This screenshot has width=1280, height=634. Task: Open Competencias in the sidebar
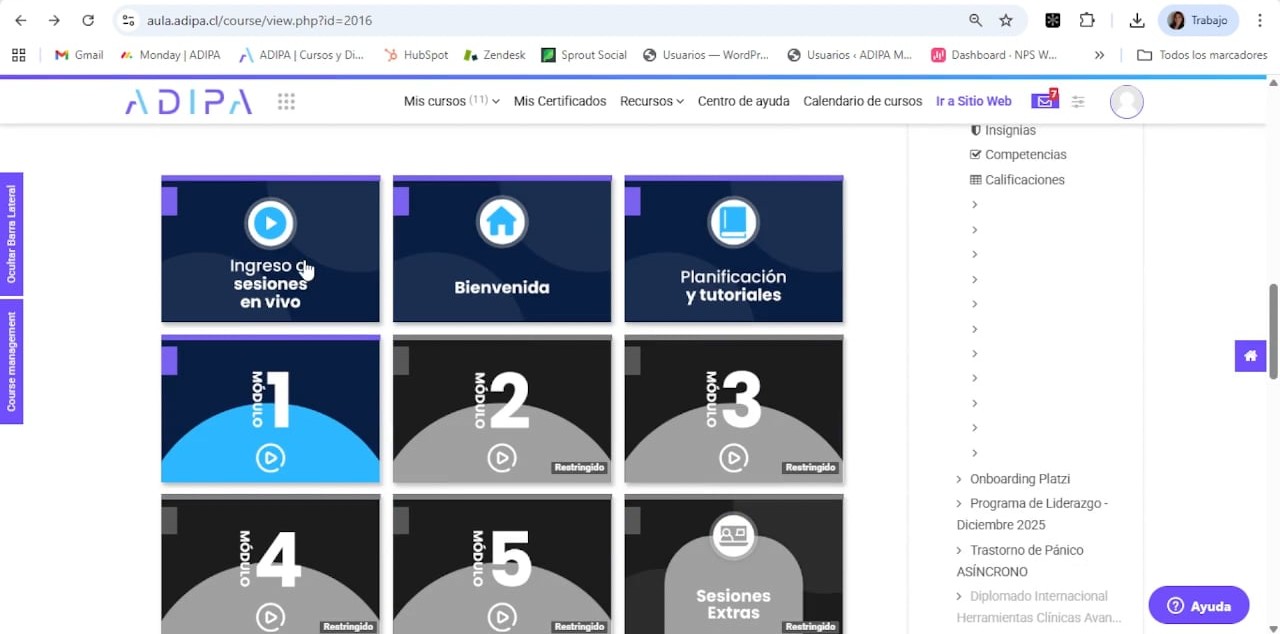tap(1018, 155)
